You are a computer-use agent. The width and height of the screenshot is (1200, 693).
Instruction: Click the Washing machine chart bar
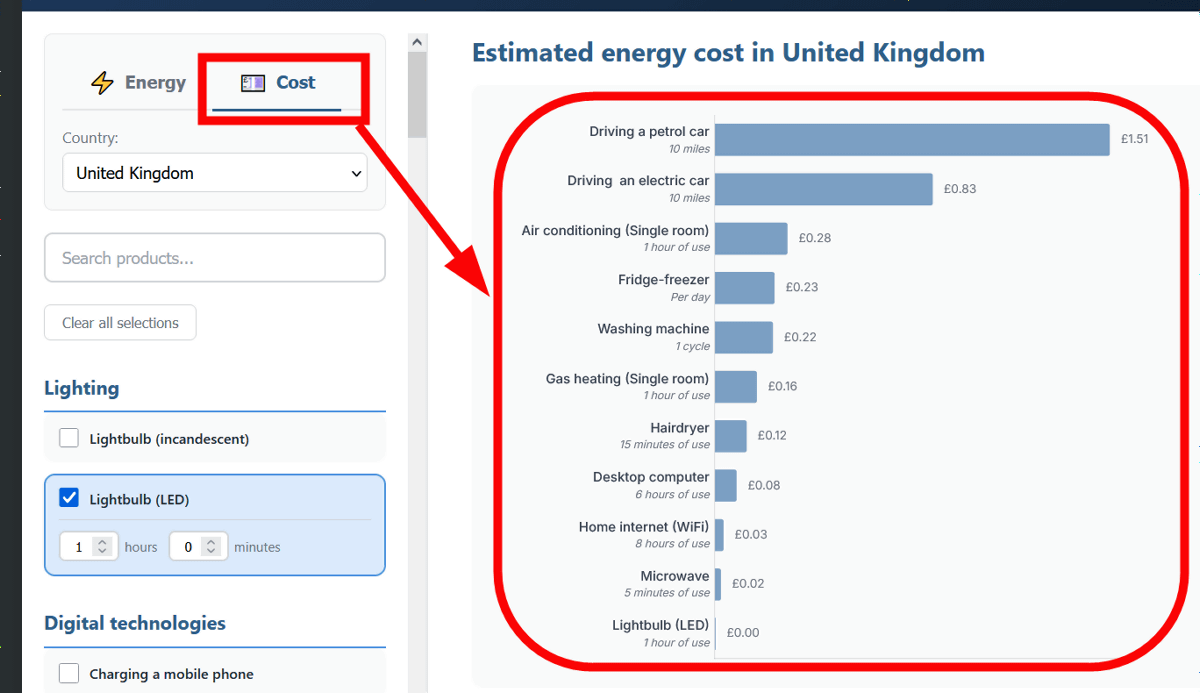pyautogui.click(x=744, y=337)
